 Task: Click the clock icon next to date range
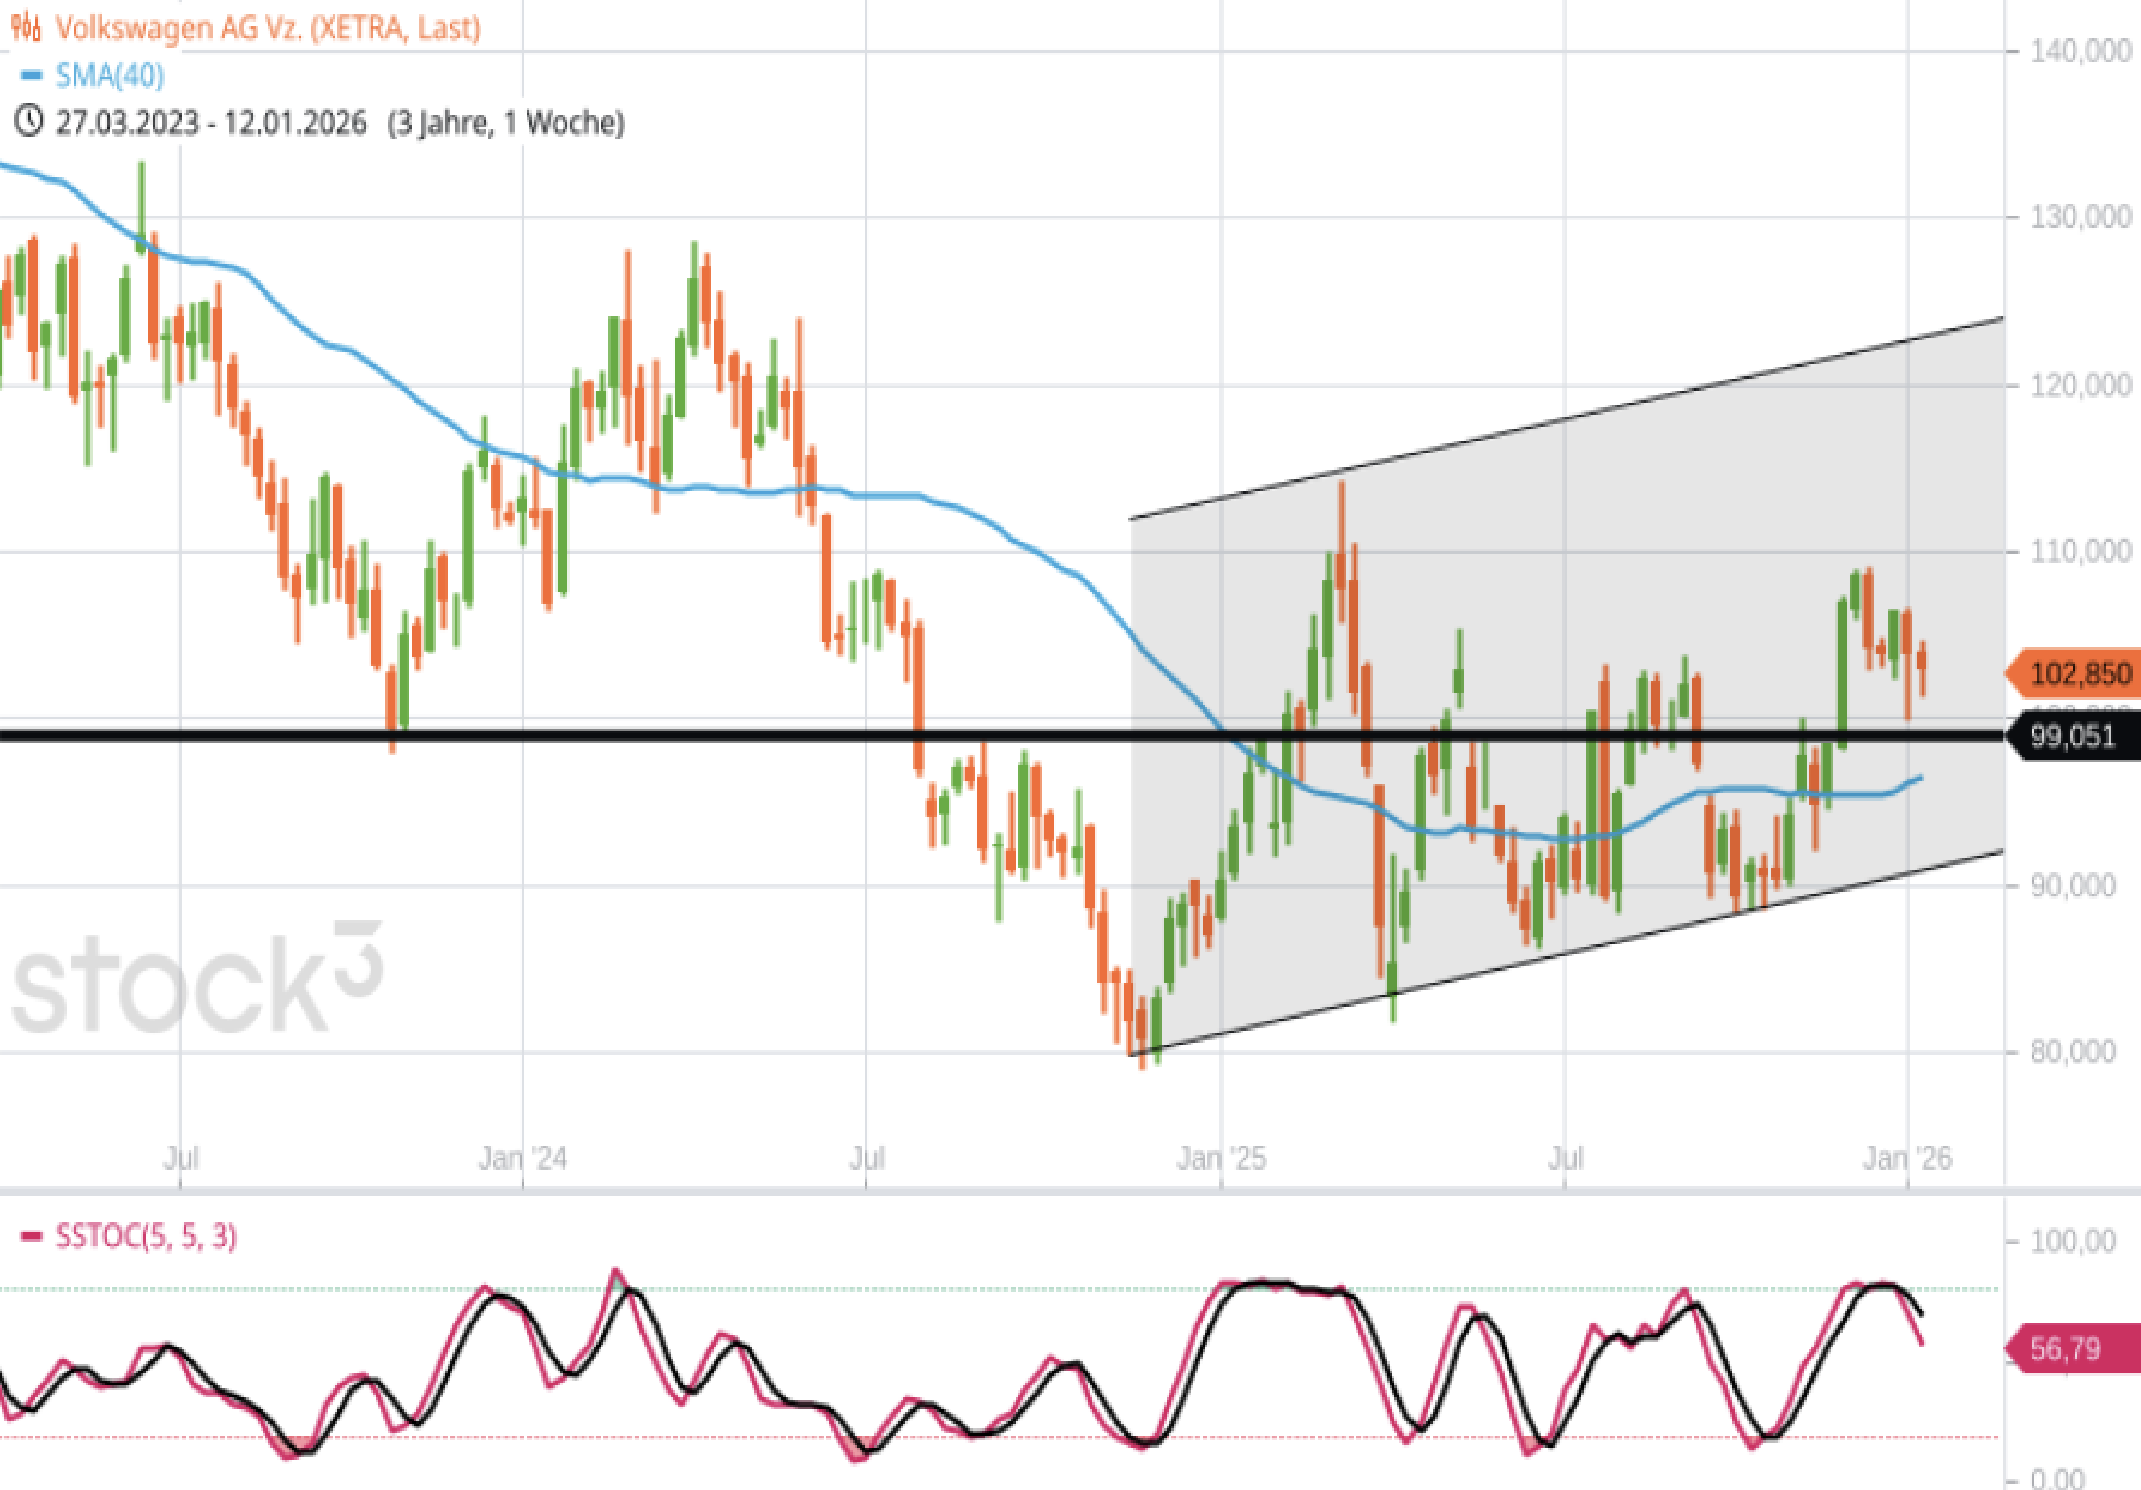pos(28,121)
